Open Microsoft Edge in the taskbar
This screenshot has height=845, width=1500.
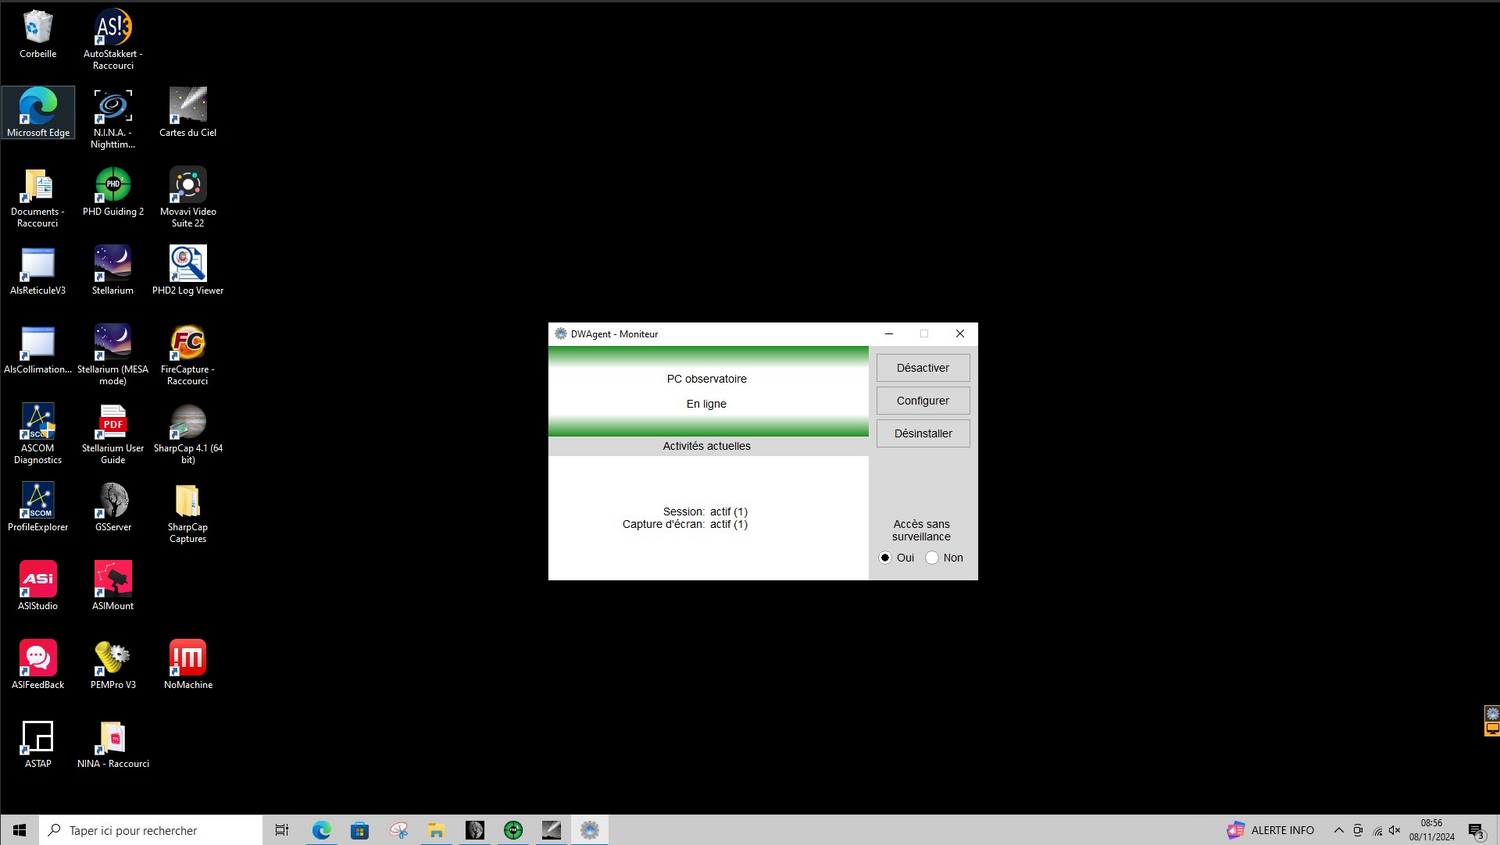[322, 829]
